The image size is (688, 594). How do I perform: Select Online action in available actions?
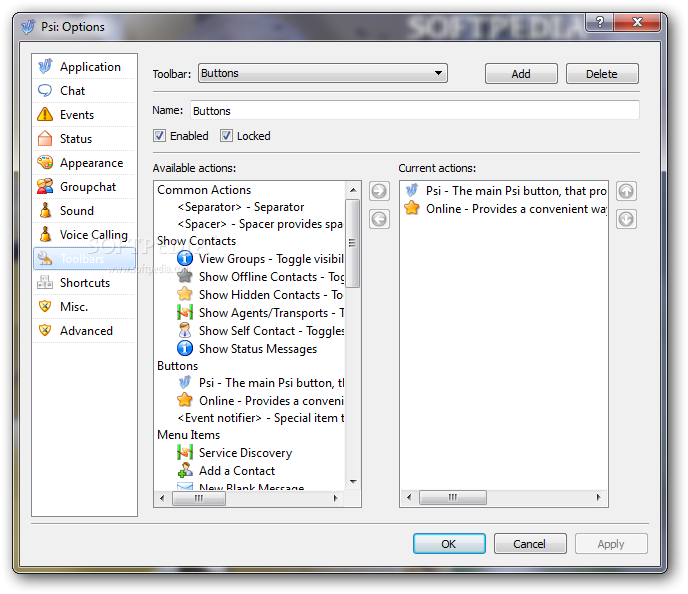click(x=261, y=400)
